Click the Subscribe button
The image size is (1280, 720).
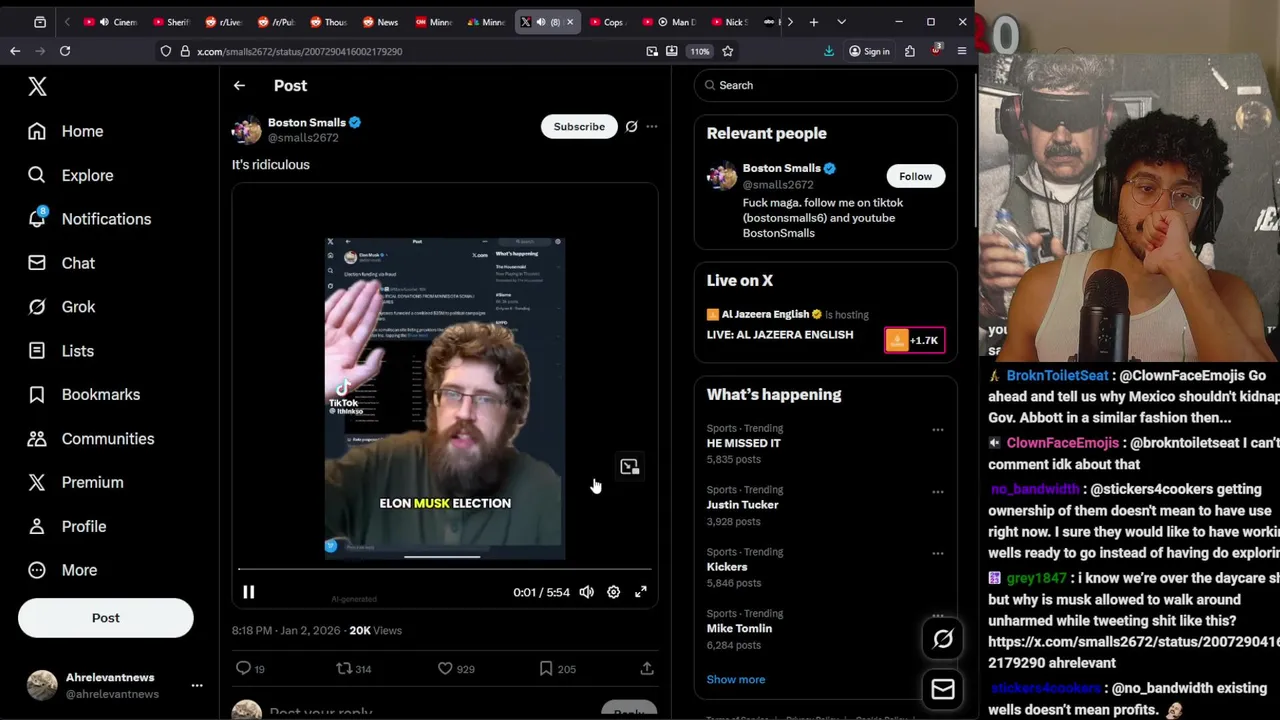pos(579,127)
